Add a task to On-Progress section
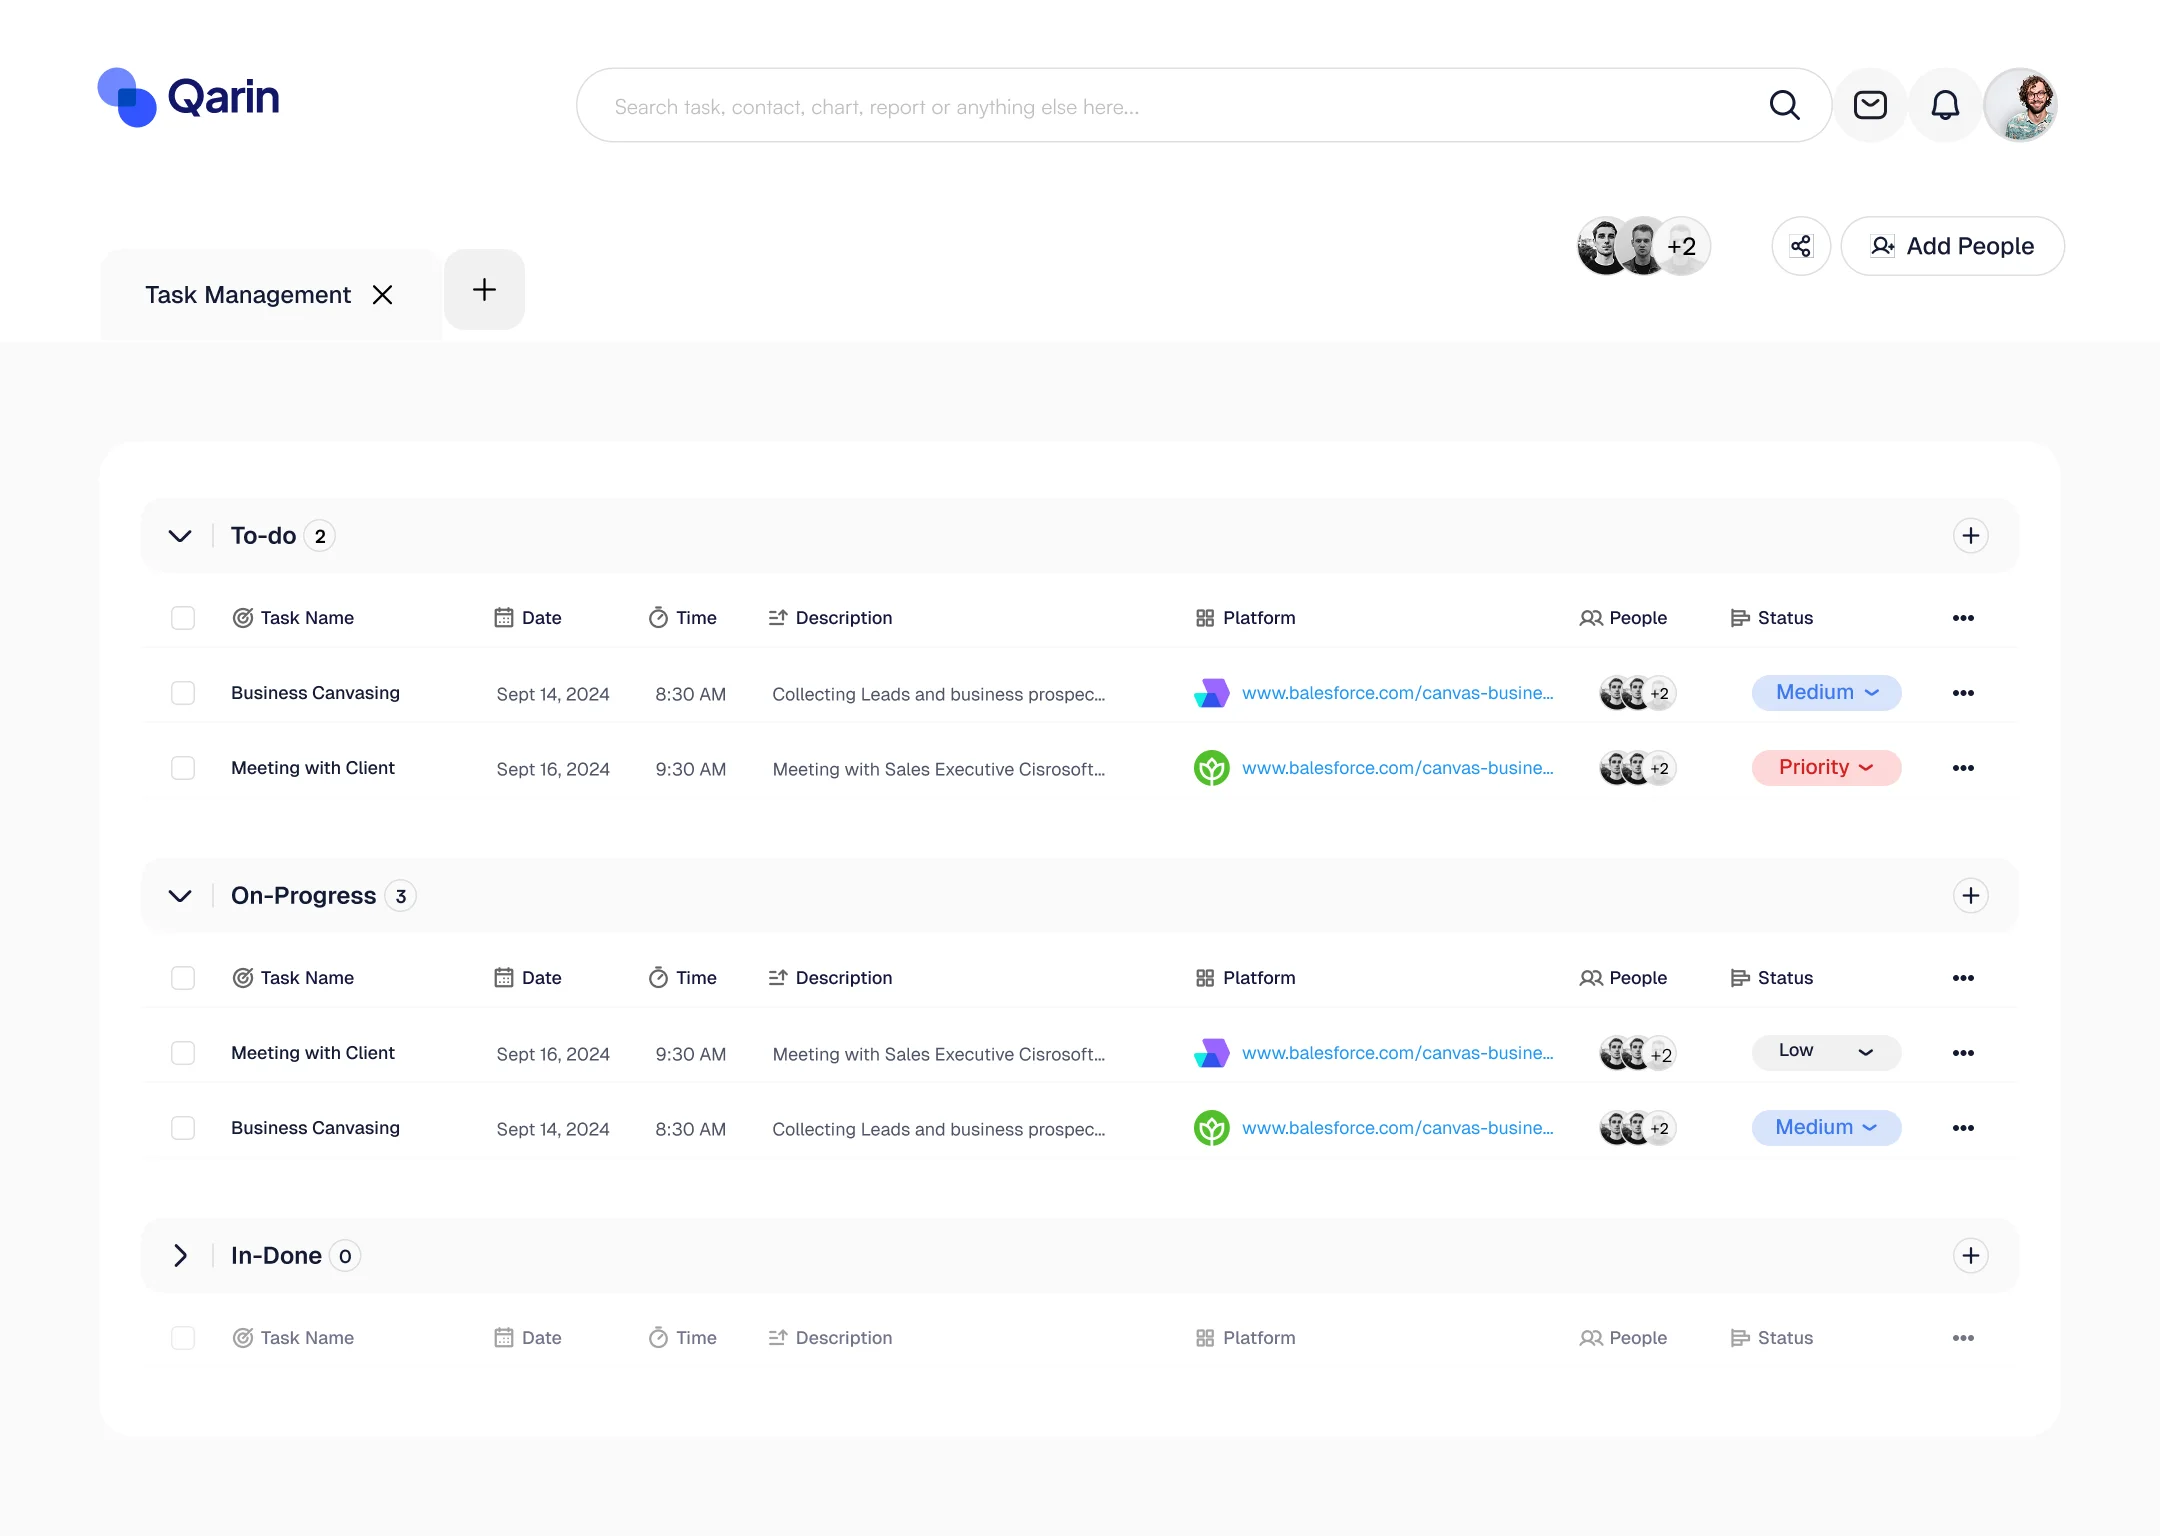Image resolution: width=2160 pixels, height=1536 pixels. point(1970,896)
